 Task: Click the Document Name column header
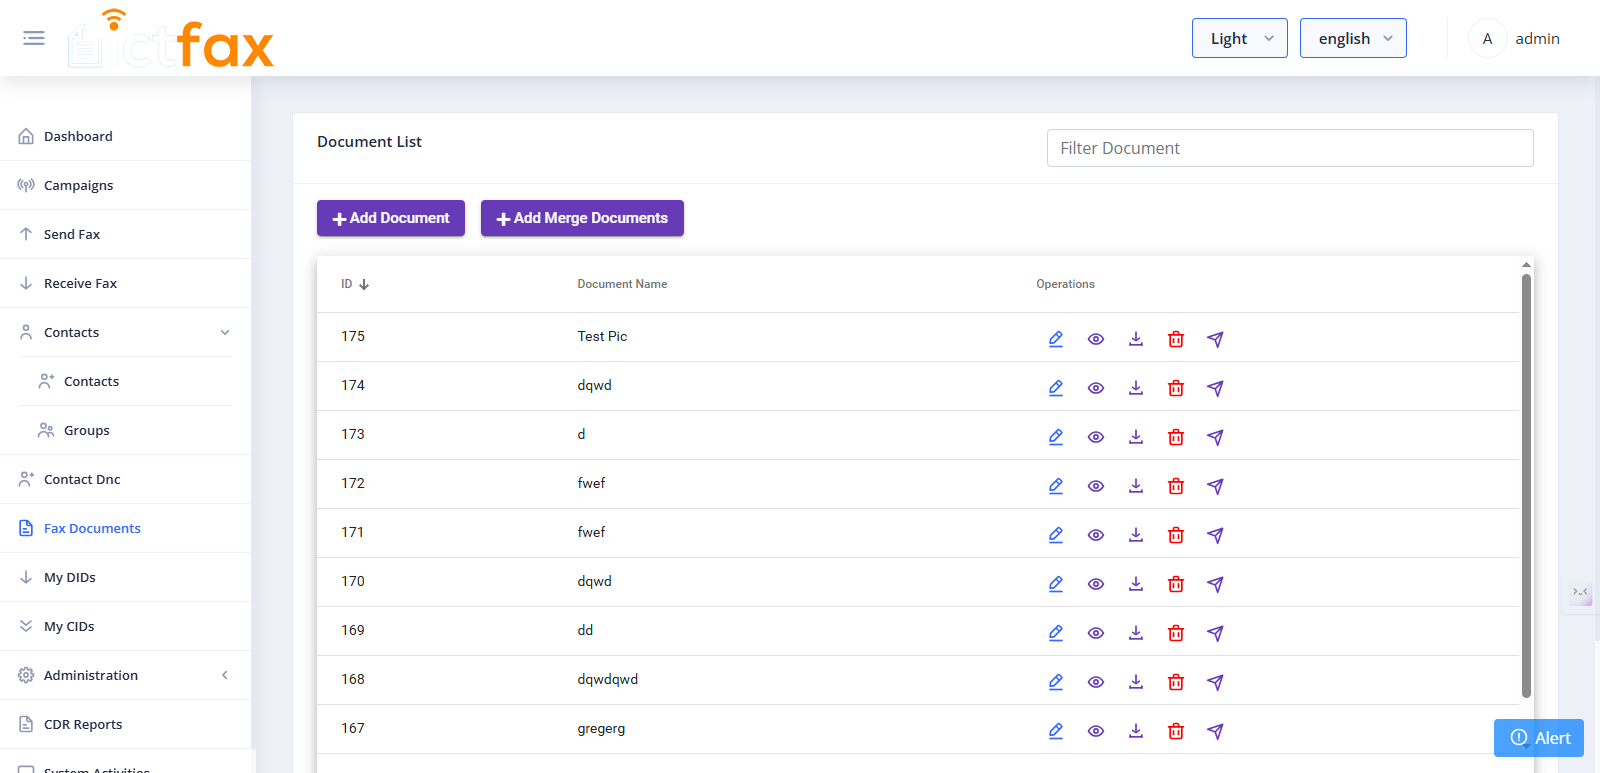[622, 284]
